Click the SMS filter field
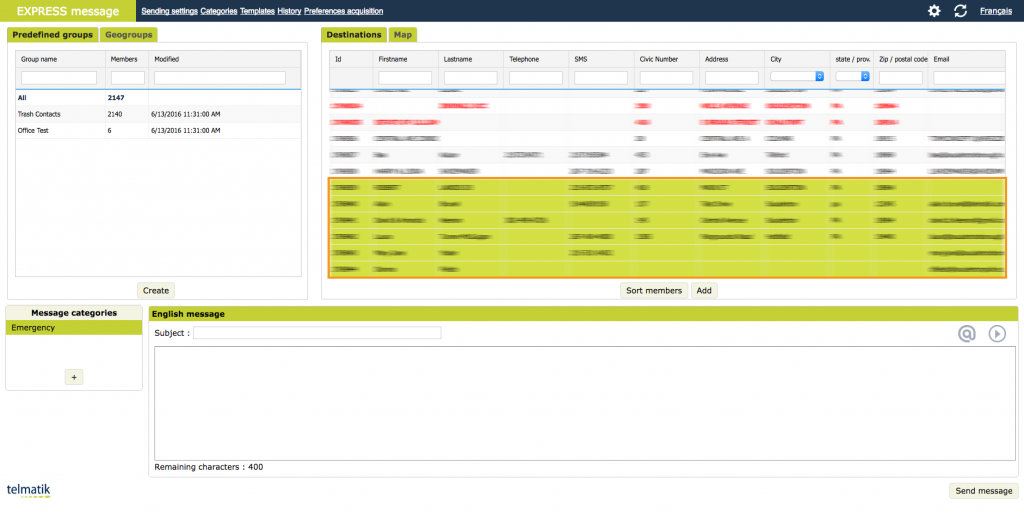 click(x=601, y=78)
